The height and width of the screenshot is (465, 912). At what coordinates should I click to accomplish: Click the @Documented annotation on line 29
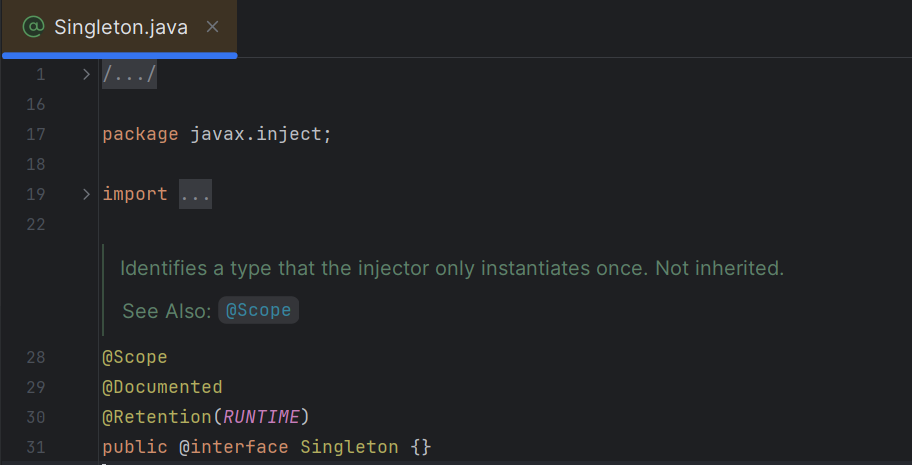point(162,387)
